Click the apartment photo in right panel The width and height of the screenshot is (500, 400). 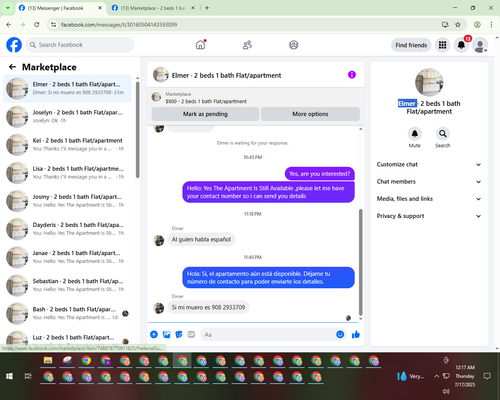tap(429, 82)
